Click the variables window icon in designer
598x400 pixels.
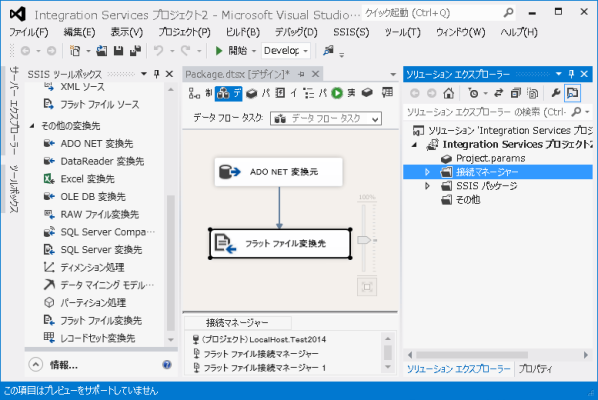tap(387, 93)
